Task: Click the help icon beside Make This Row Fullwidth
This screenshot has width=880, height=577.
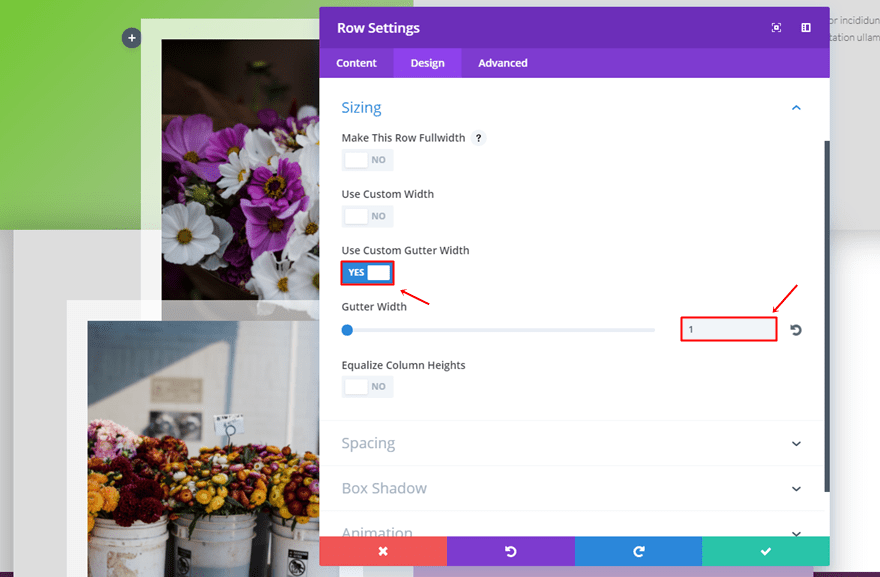Action: (479, 138)
